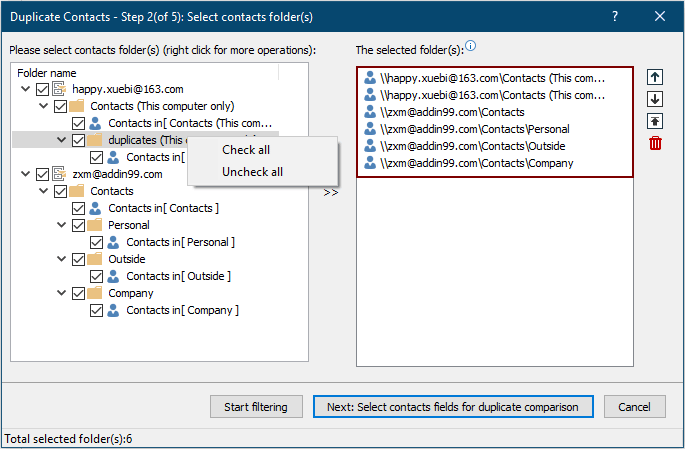The width and height of the screenshot is (685, 449).
Task: Click the Start filtering button
Action: pos(256,407)
